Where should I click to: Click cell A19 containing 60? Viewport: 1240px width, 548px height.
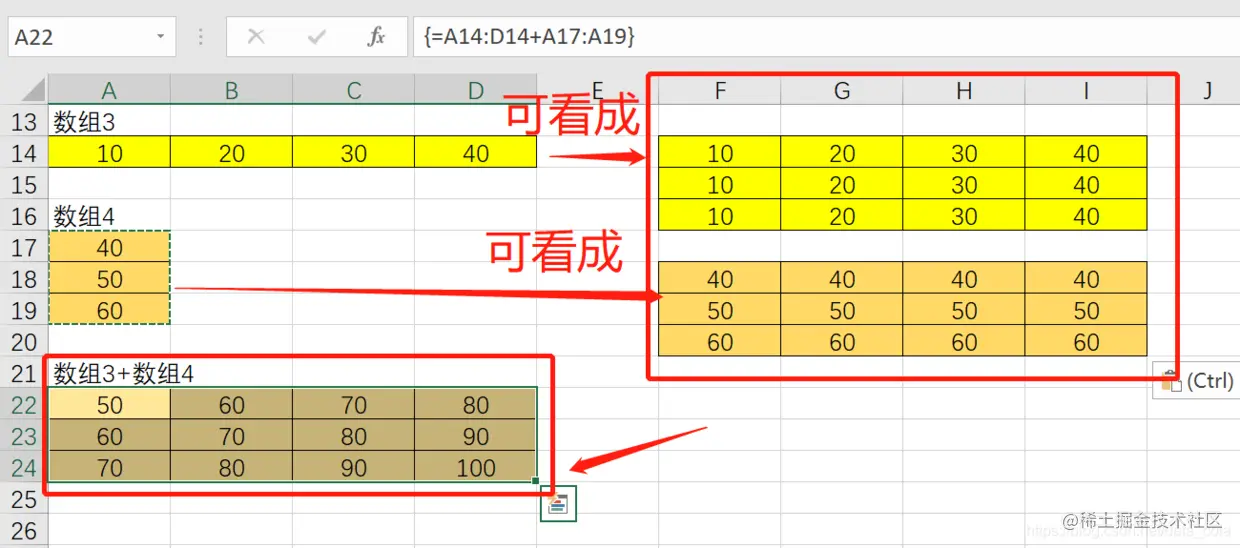(x=109, y=310)
